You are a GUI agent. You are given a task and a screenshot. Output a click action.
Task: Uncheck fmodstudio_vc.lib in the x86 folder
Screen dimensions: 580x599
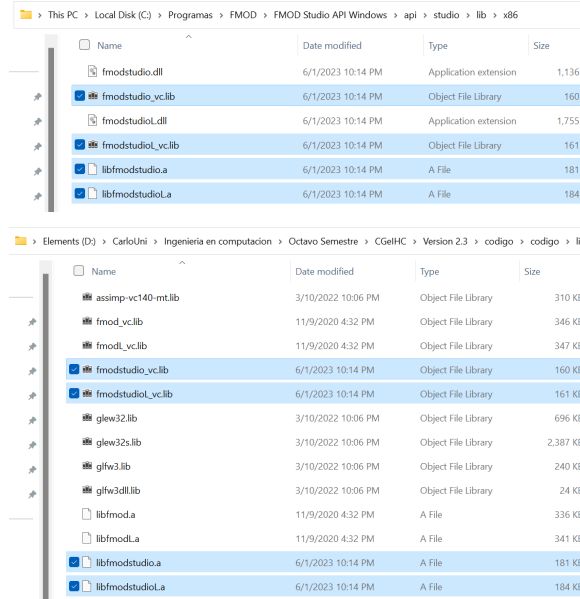80,96
